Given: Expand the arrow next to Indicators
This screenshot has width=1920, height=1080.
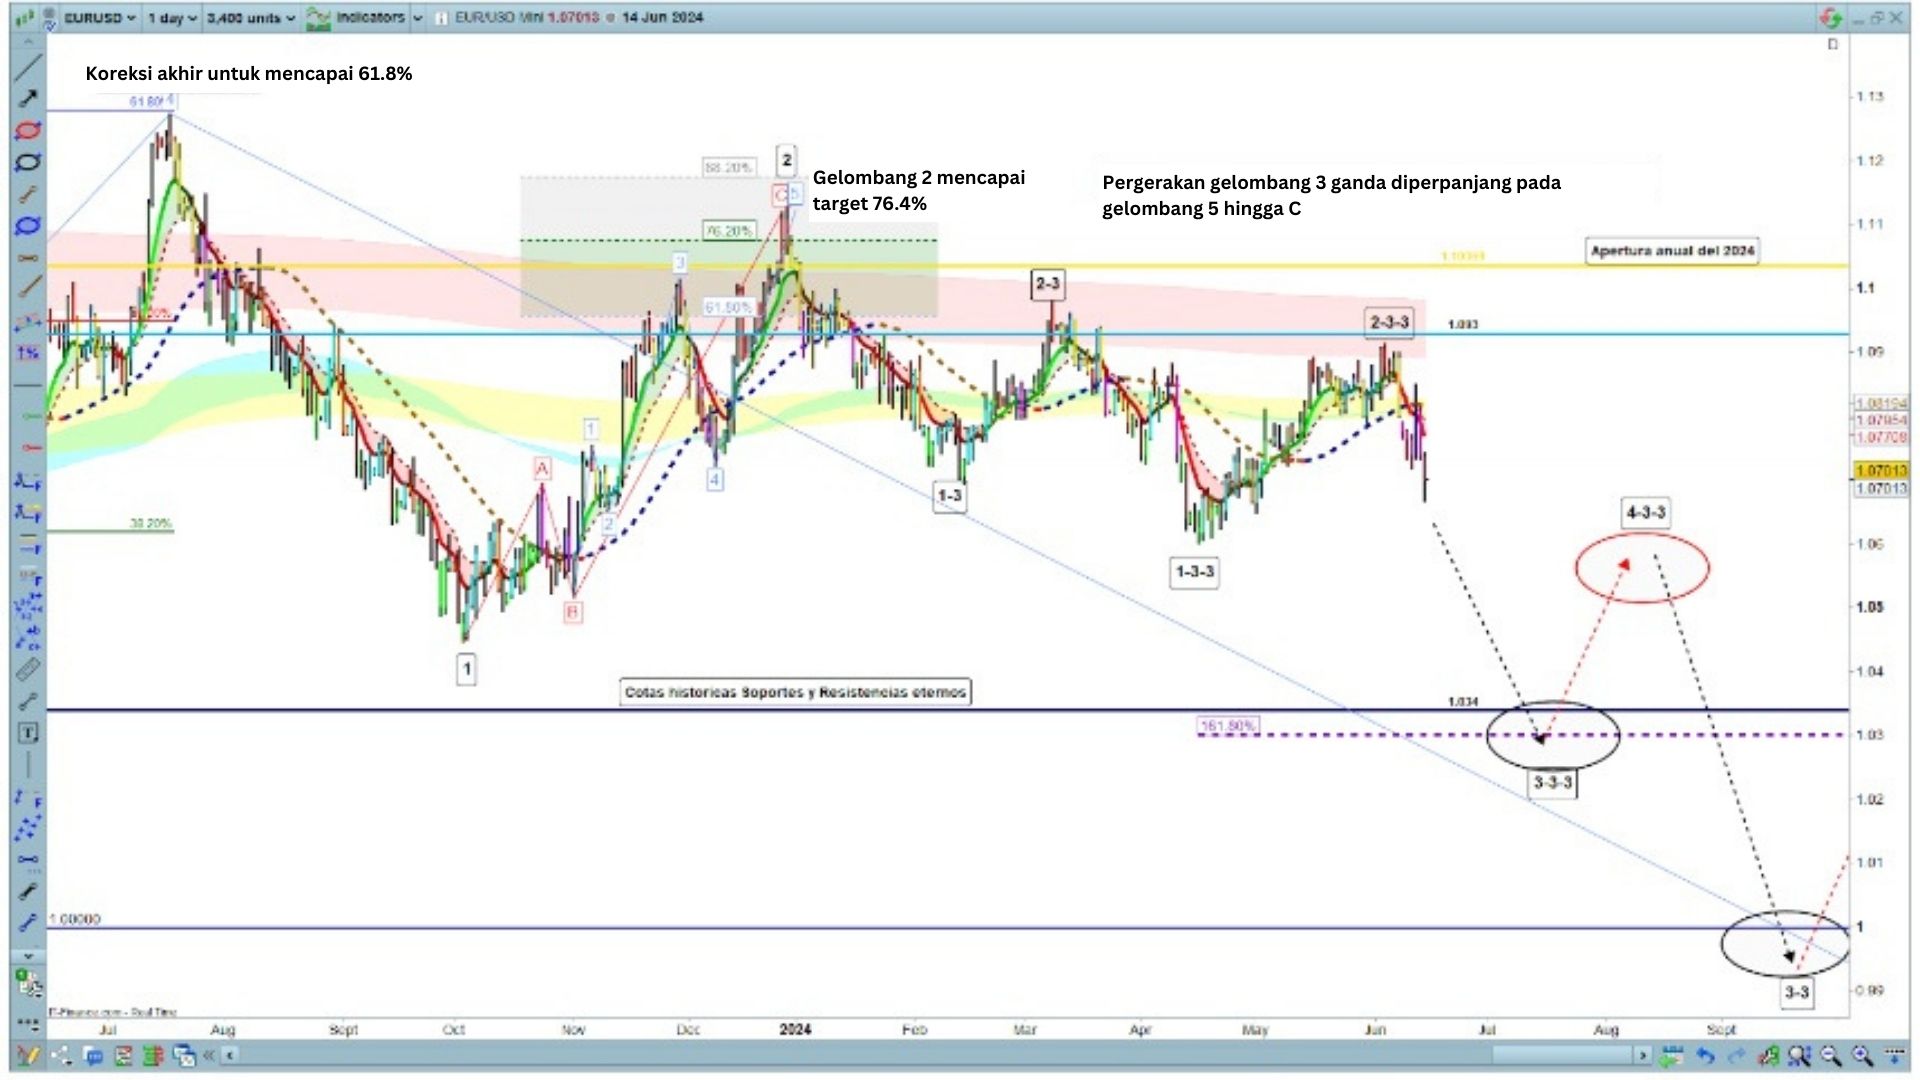Looking at the screenshot, I should tap(418, 18).
